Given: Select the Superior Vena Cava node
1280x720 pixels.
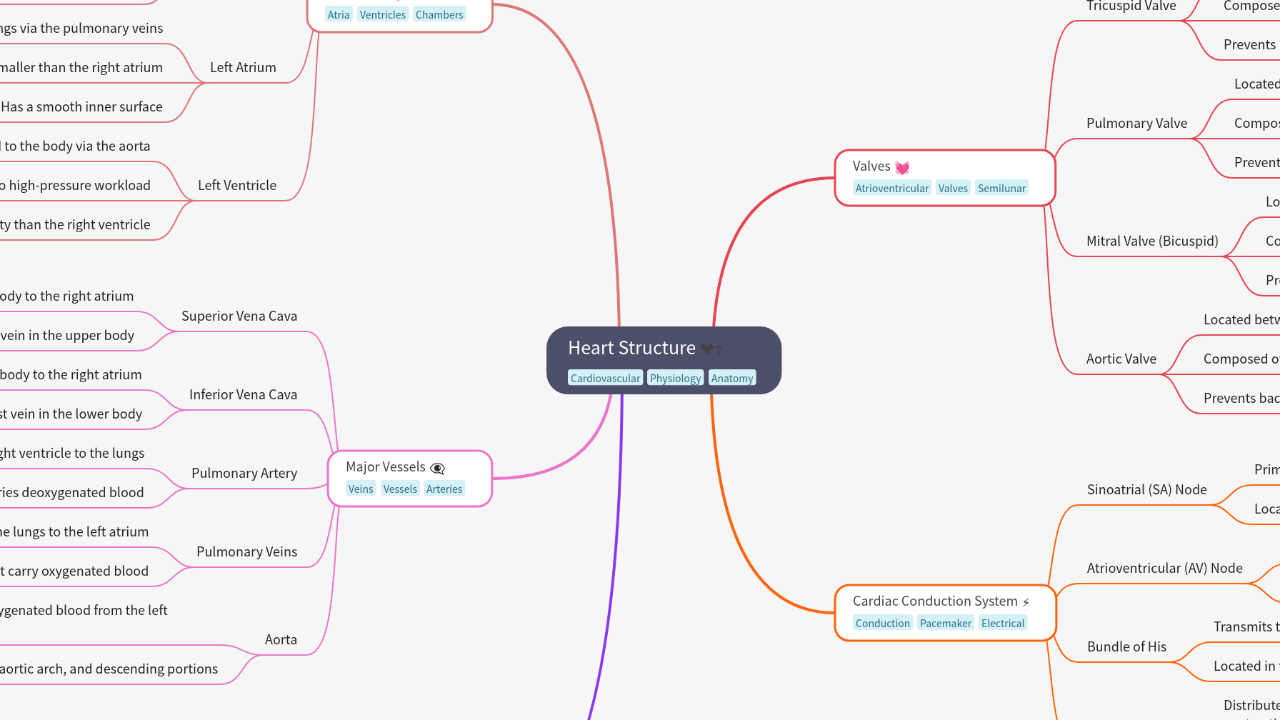Looking at the screenshot, I should pyautogui.click(x=239, y=316).
